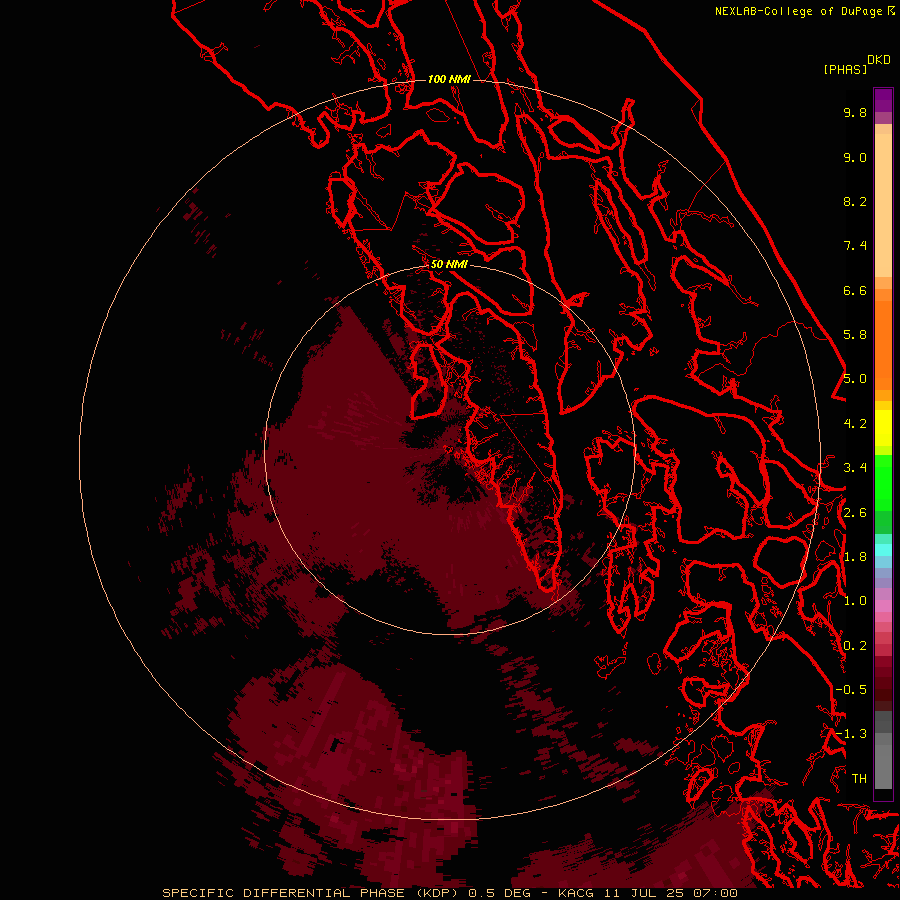This screenshot has height=900, width=900.
Task: Click the 1.8 value on the scale
Action: point(855,557)
